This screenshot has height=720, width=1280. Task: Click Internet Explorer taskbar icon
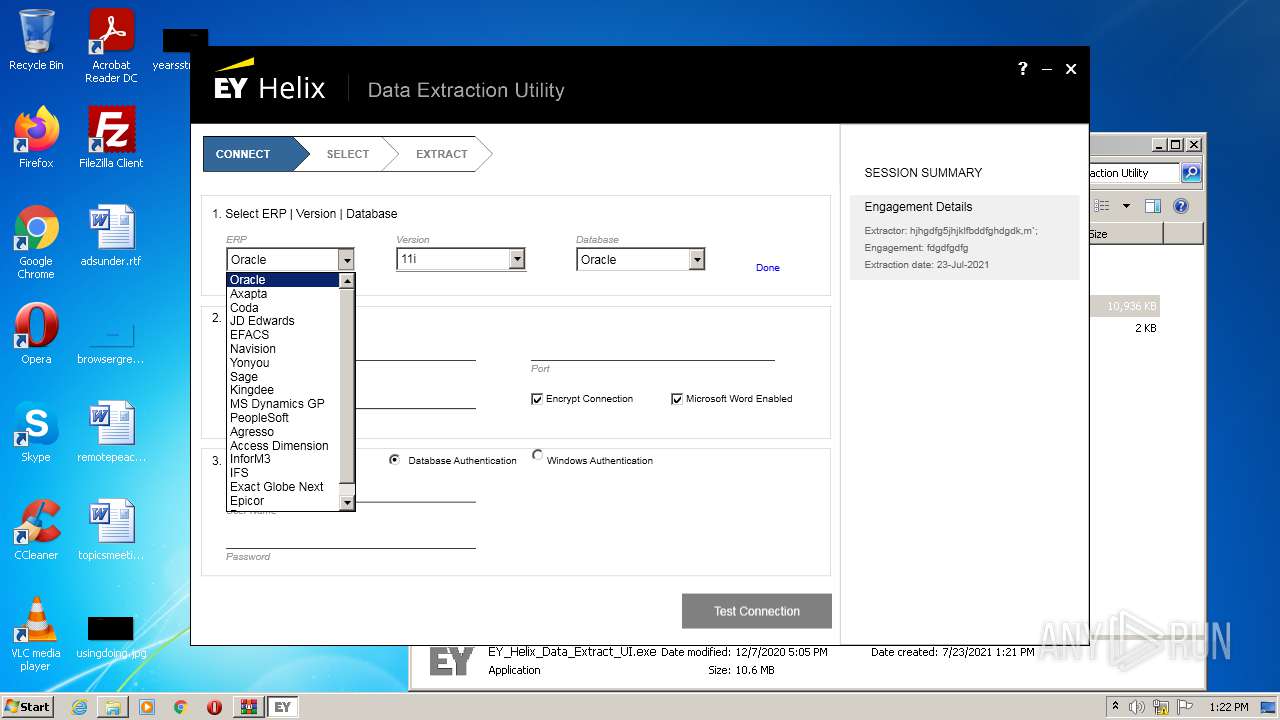click(x=79, y=707)
